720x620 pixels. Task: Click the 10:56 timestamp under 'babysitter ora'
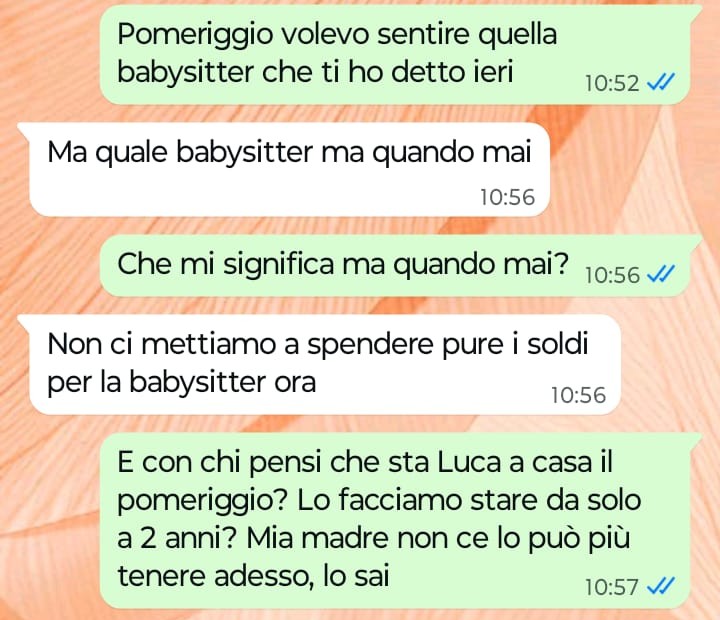click(579, 395)
